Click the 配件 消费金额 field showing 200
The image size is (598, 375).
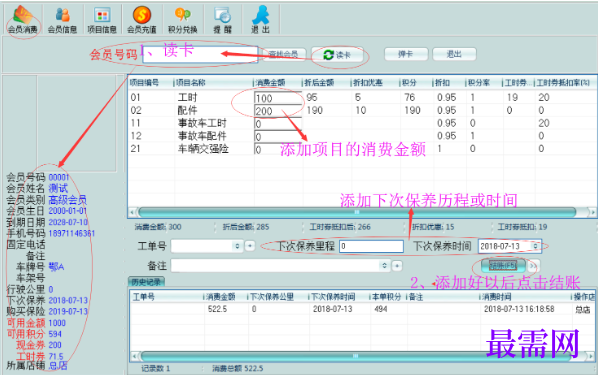278,111
